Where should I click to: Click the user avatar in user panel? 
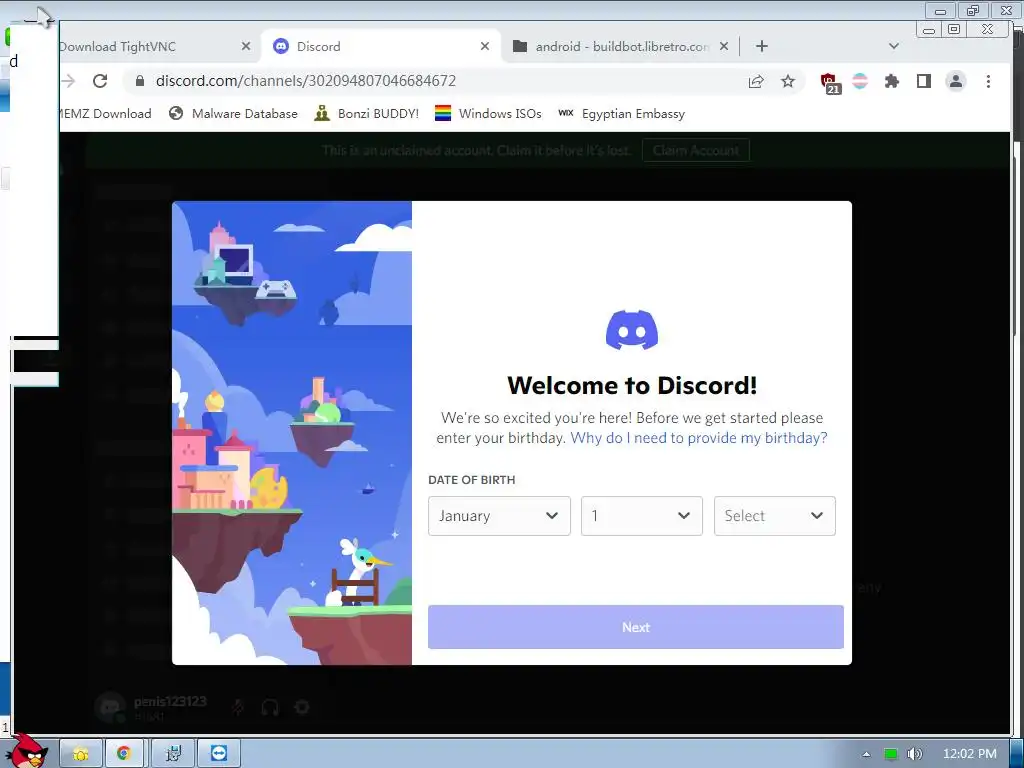click(x=110, y=708)
